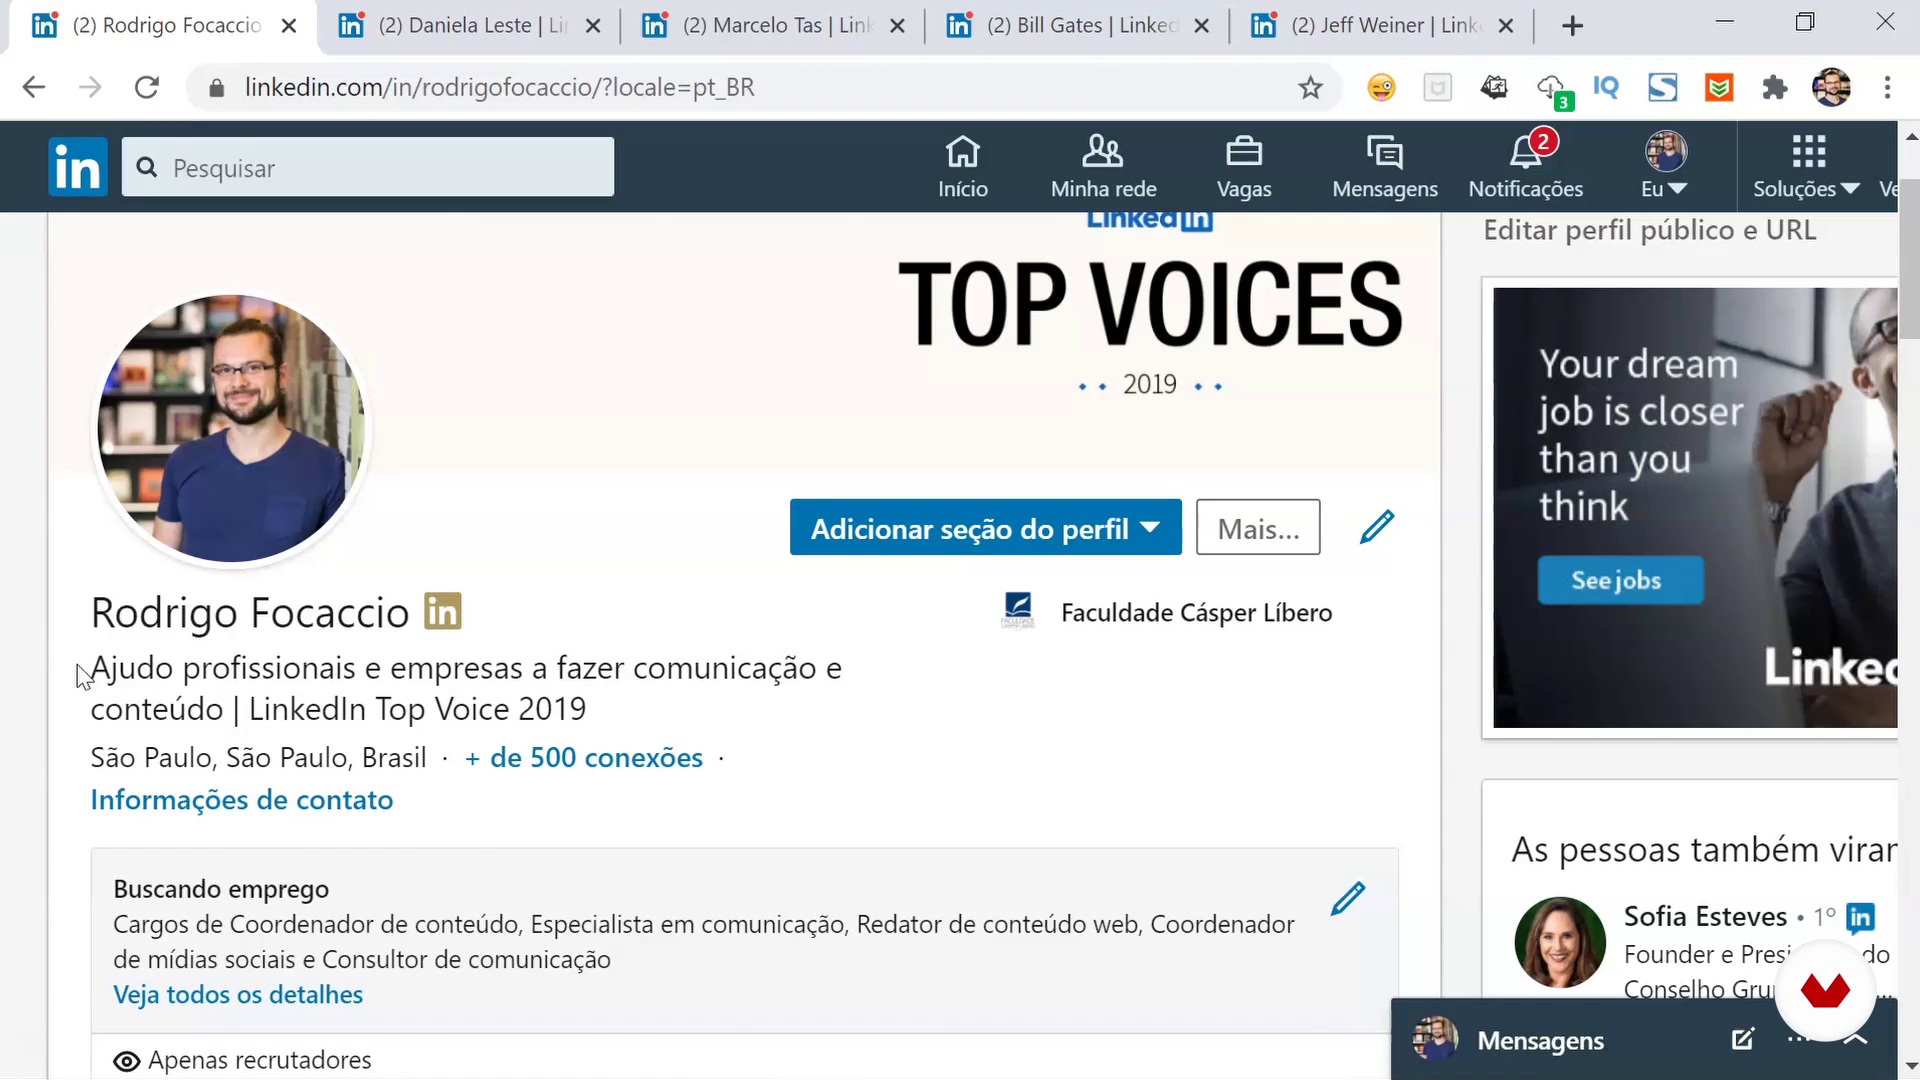1920x1080 pixels.
Task: Click Rodrigo Focaccio profile photo
Action: (x=231, y=428)
